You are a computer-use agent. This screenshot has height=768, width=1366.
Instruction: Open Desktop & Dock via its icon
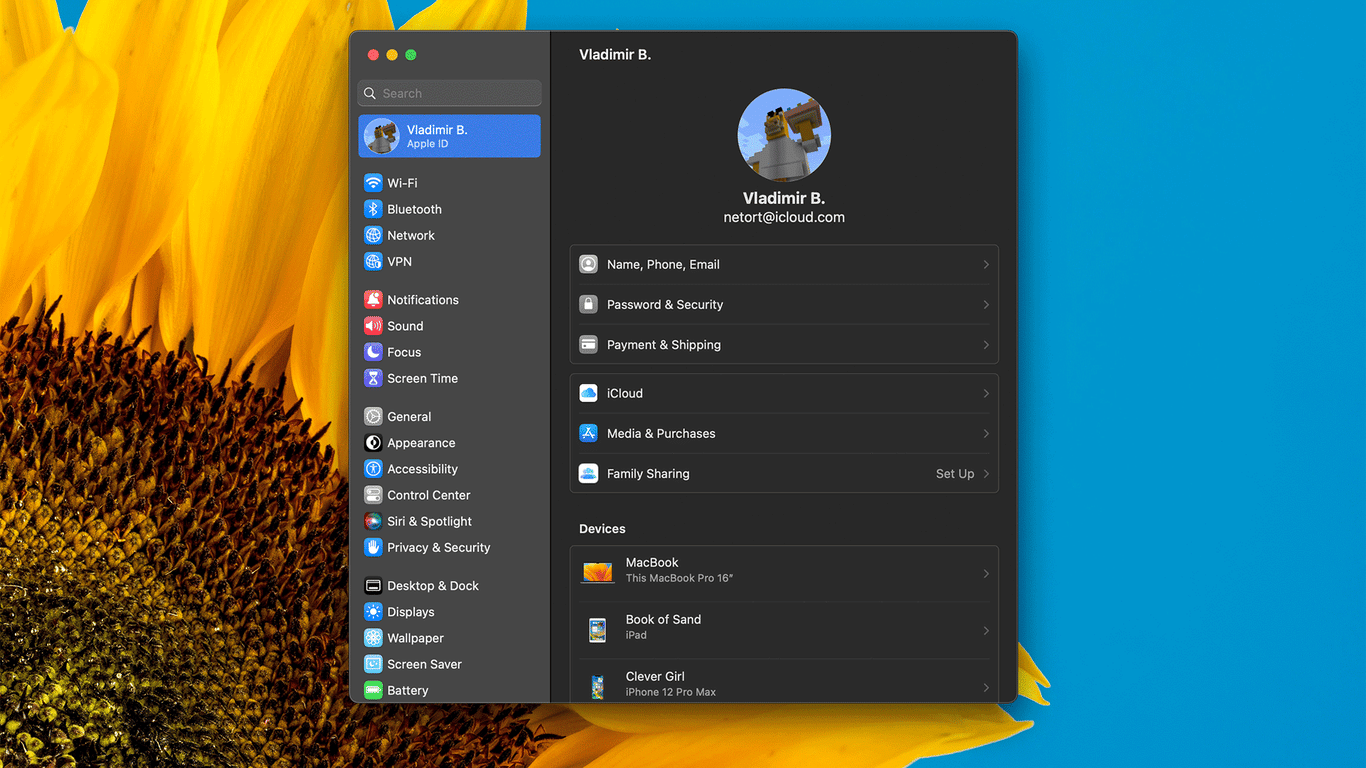tap(373, 586)
